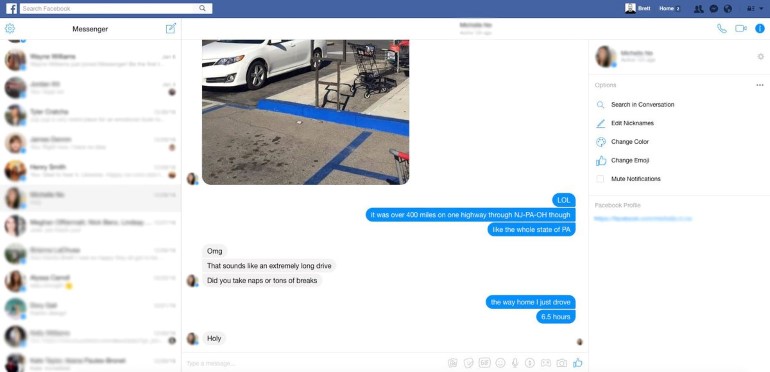The height and width of the screenshot is (372, 770).
Task: Expand the account dropdown arrow in top bar
Action: click(x=762, y=8)
